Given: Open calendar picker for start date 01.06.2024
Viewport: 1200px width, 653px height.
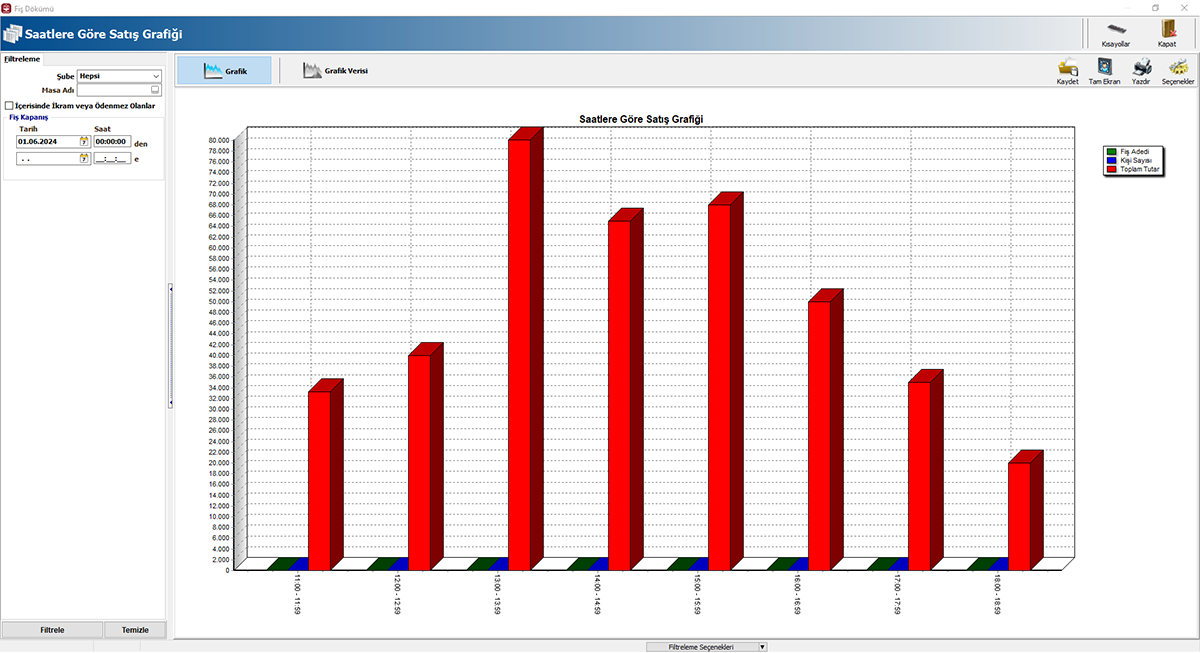Looking at the screenshot, I should pos(84,142).
